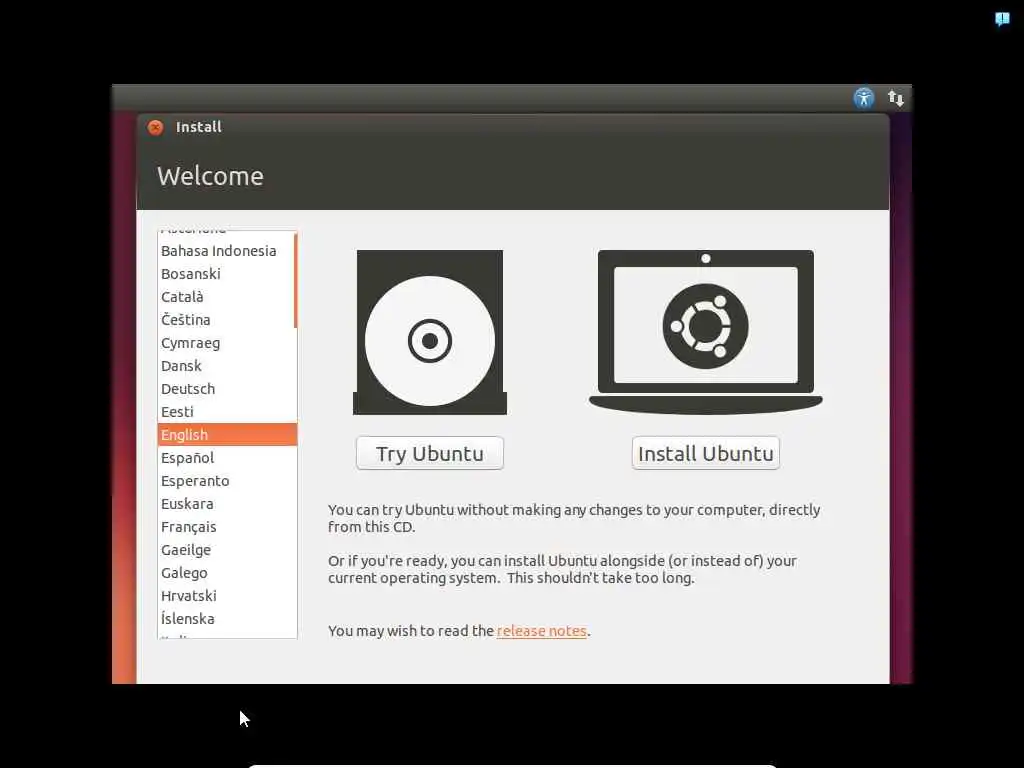Open the network indicator arrows icon
This screenshot has width=1024, height=768.
(x=895, y=99)
